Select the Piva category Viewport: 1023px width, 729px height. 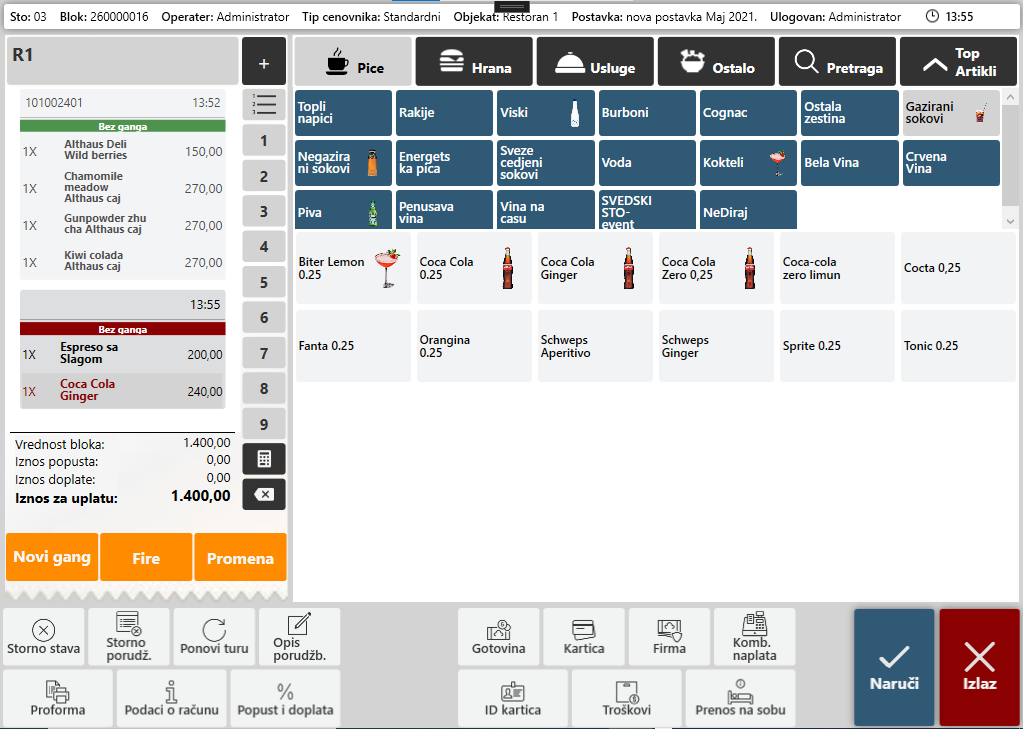(x=343, y=212)
